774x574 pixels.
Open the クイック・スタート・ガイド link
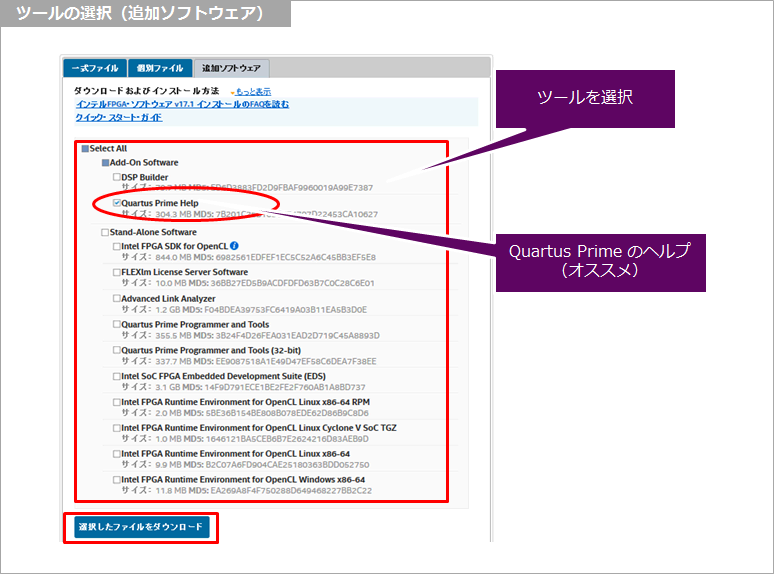point(118,117)
